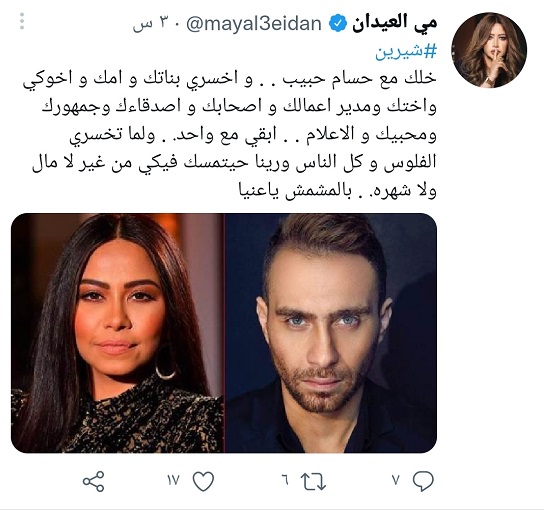Open the display name مي العيدان
This screenshot has width=544, height=511.
click(394, 23)
